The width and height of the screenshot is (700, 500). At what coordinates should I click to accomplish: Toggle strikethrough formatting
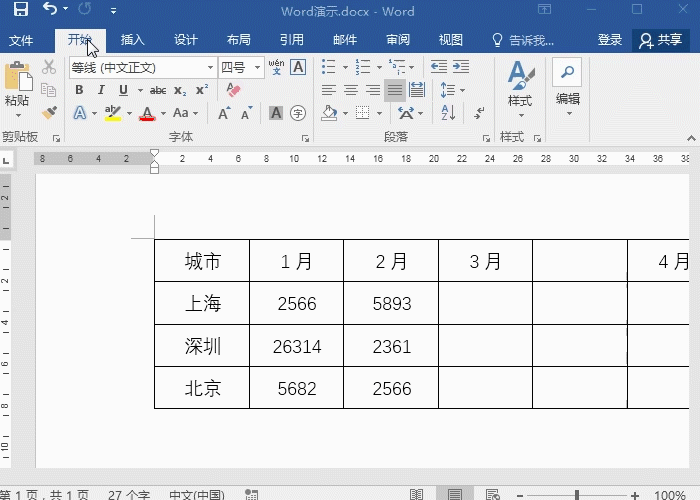(158, 90)
